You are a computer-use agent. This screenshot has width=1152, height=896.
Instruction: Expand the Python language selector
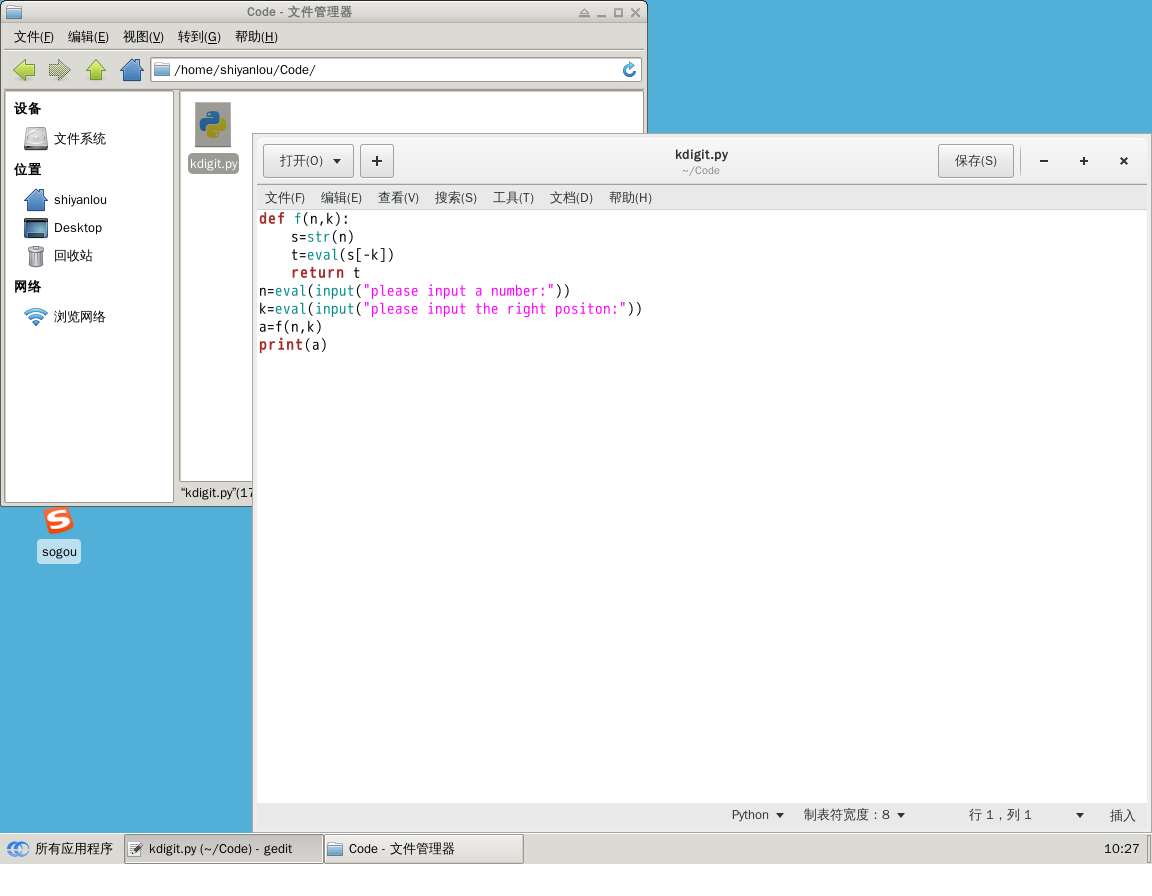pyautogui.click(x=757, y=814)
